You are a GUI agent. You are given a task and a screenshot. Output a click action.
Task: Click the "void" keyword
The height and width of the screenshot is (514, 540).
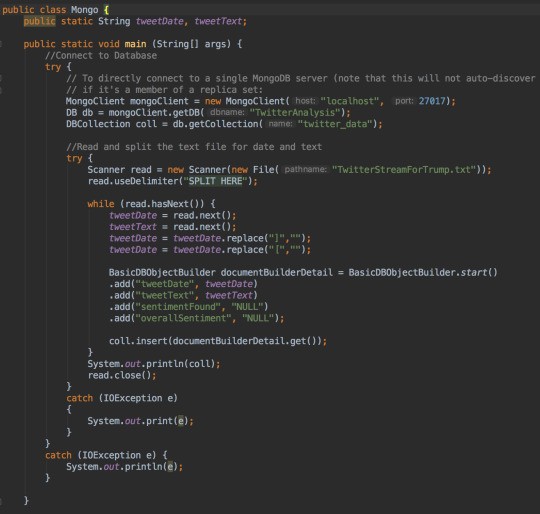pos(109,44)
